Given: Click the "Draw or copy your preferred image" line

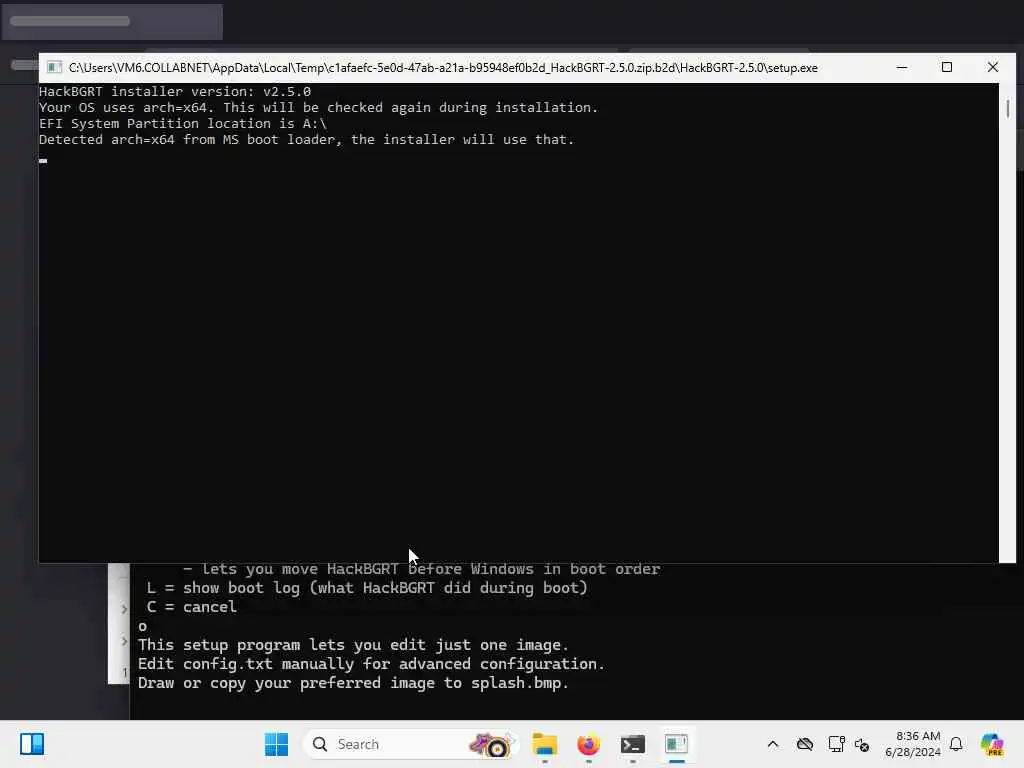Looking at the screenshot, I should [x=353, y=683].
